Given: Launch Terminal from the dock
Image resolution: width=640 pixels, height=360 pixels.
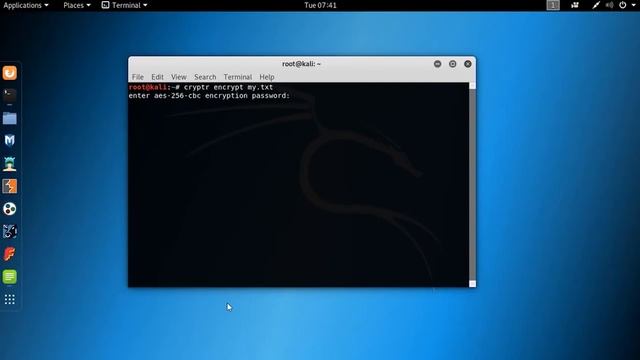Looking at the screenshot, I should tap(9, 96).
